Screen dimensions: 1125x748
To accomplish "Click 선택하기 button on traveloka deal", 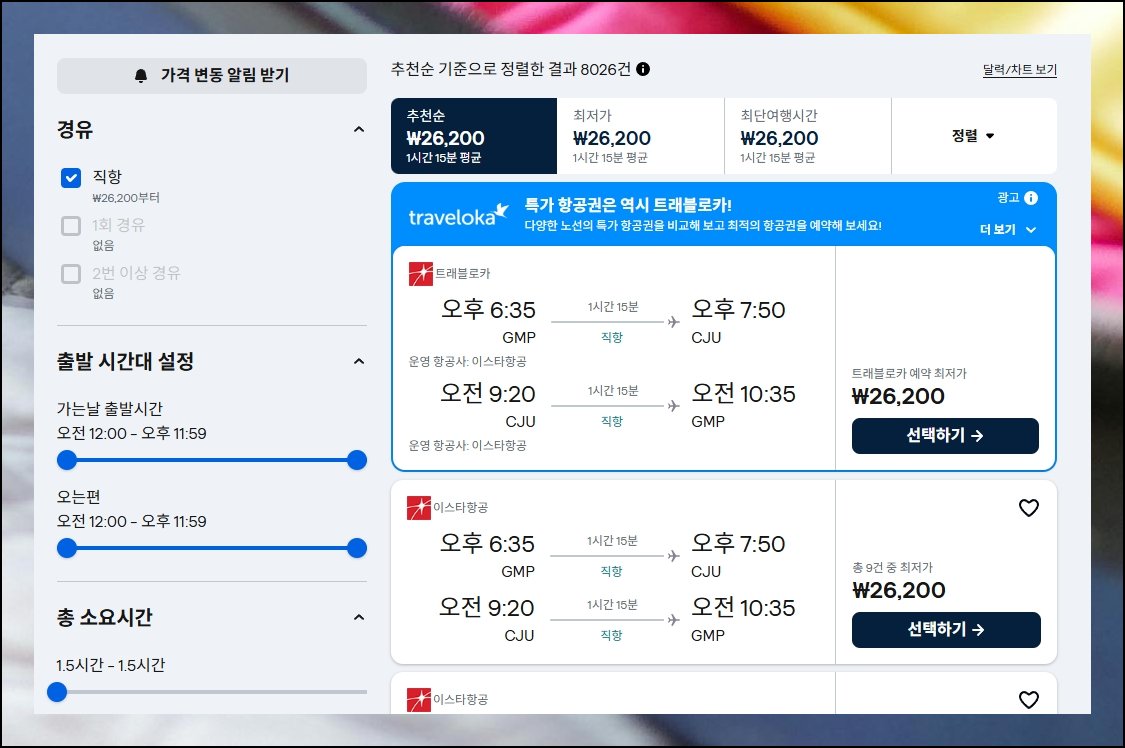I will click(945, 435).
